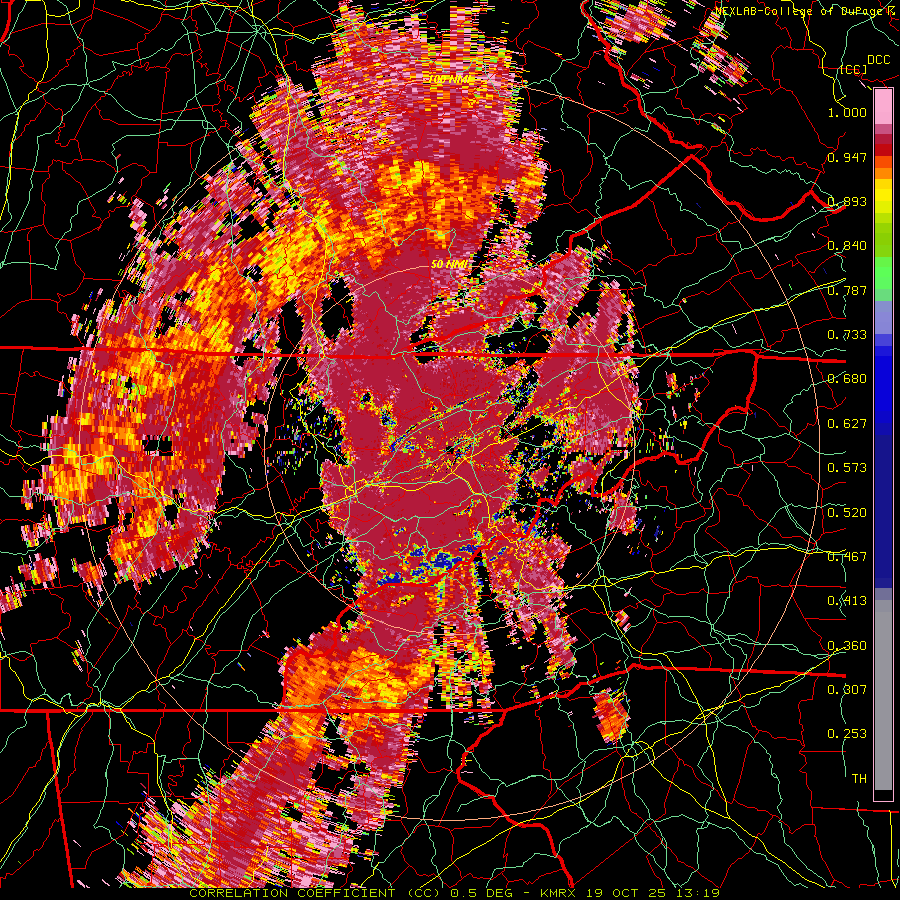Pick the light pink top segment of the color bar
Viewport: 900px width, 900px height.
click(x=883, y=106)
